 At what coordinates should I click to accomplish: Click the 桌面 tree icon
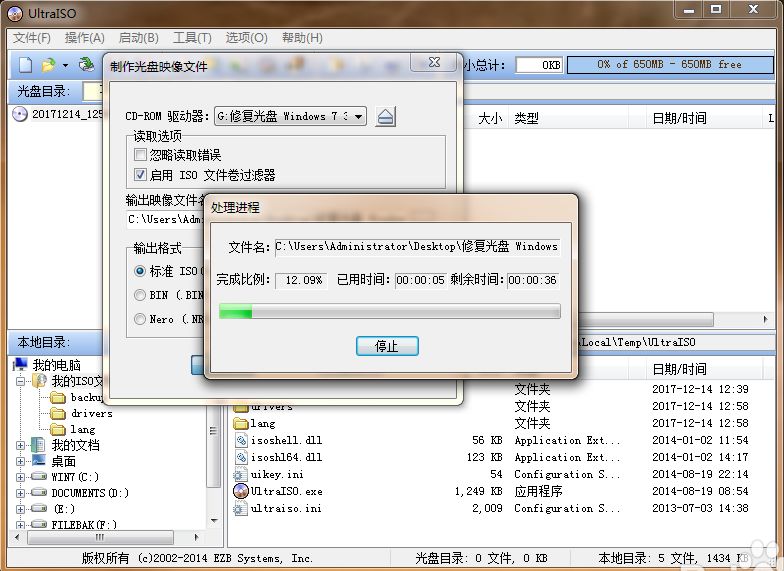[x=39, y=460]
